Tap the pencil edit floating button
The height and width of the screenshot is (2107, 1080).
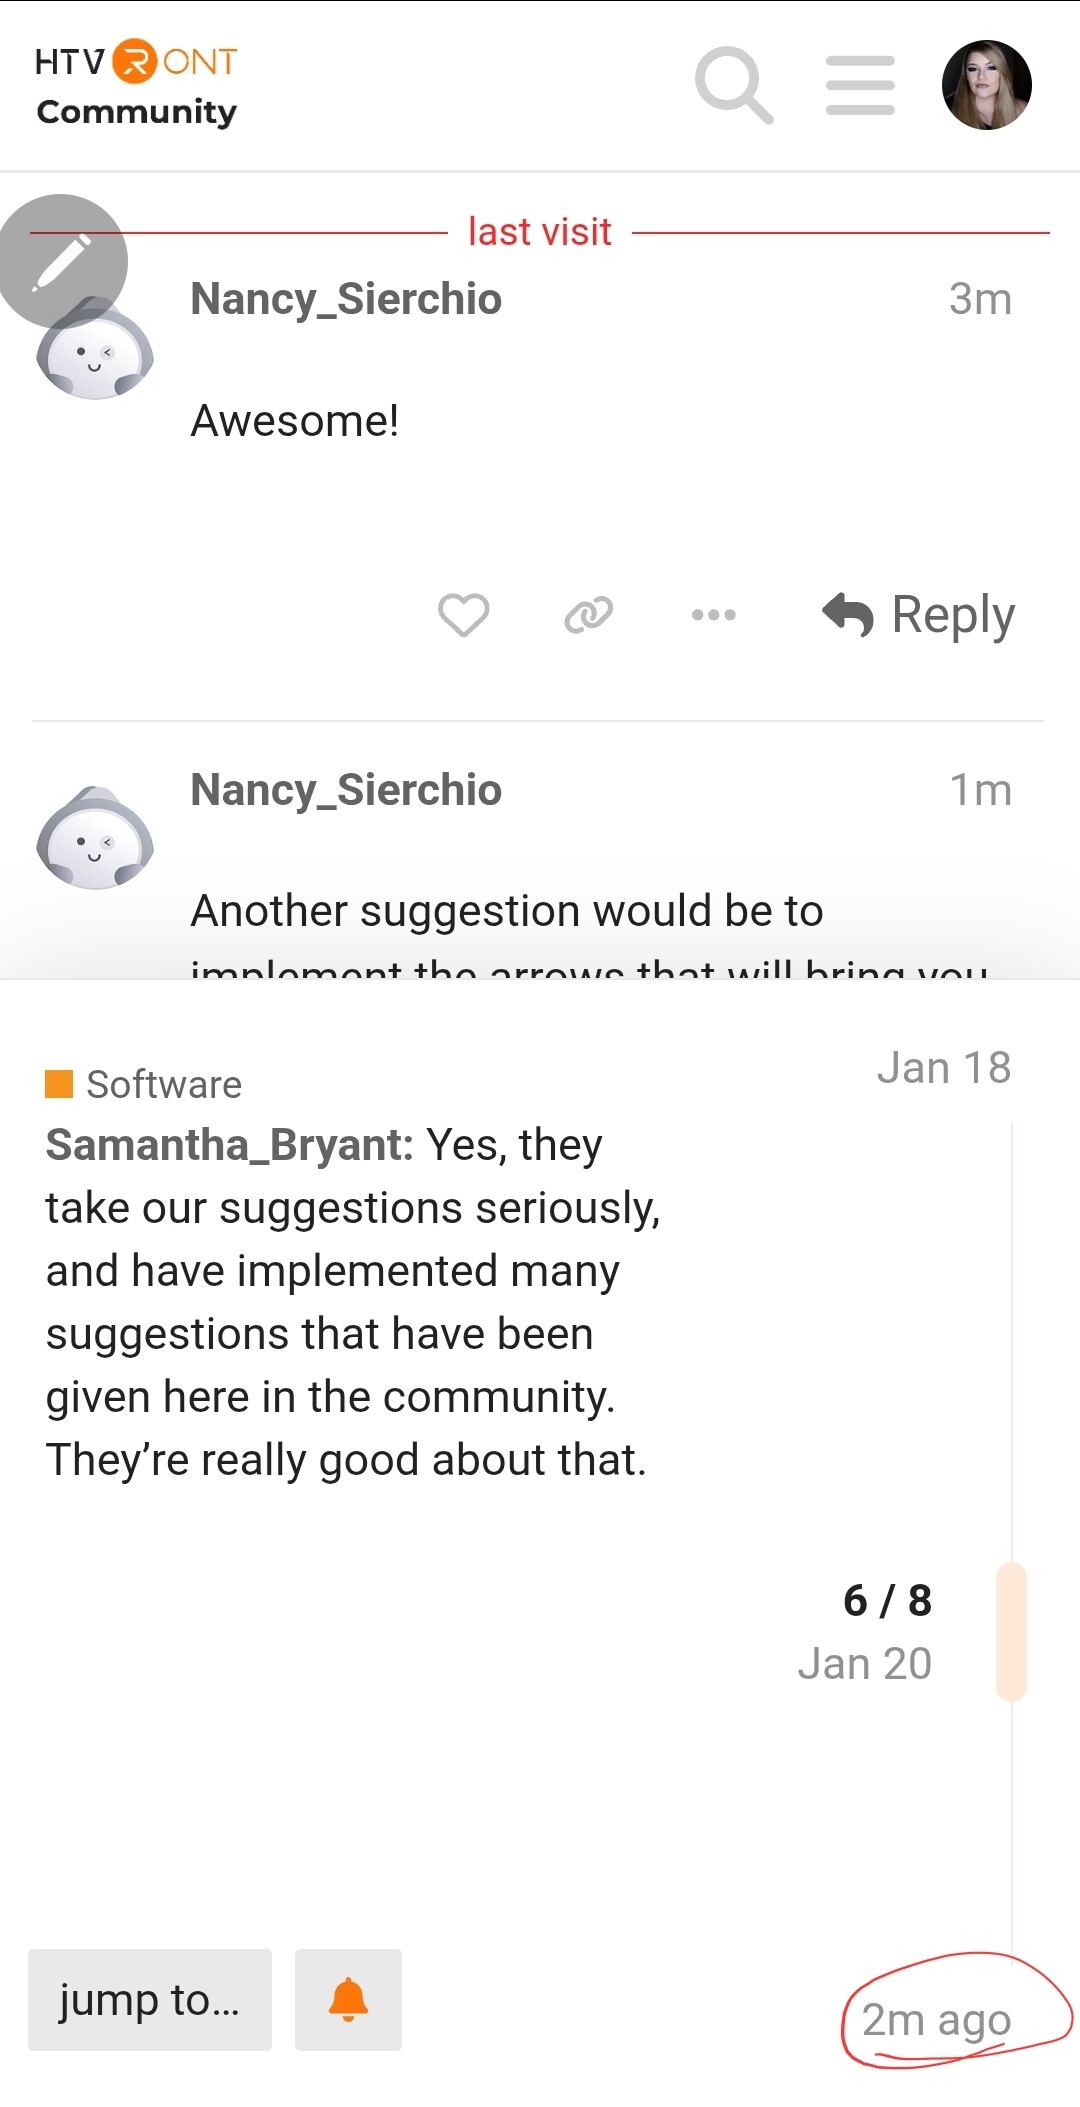click(60, 261)
